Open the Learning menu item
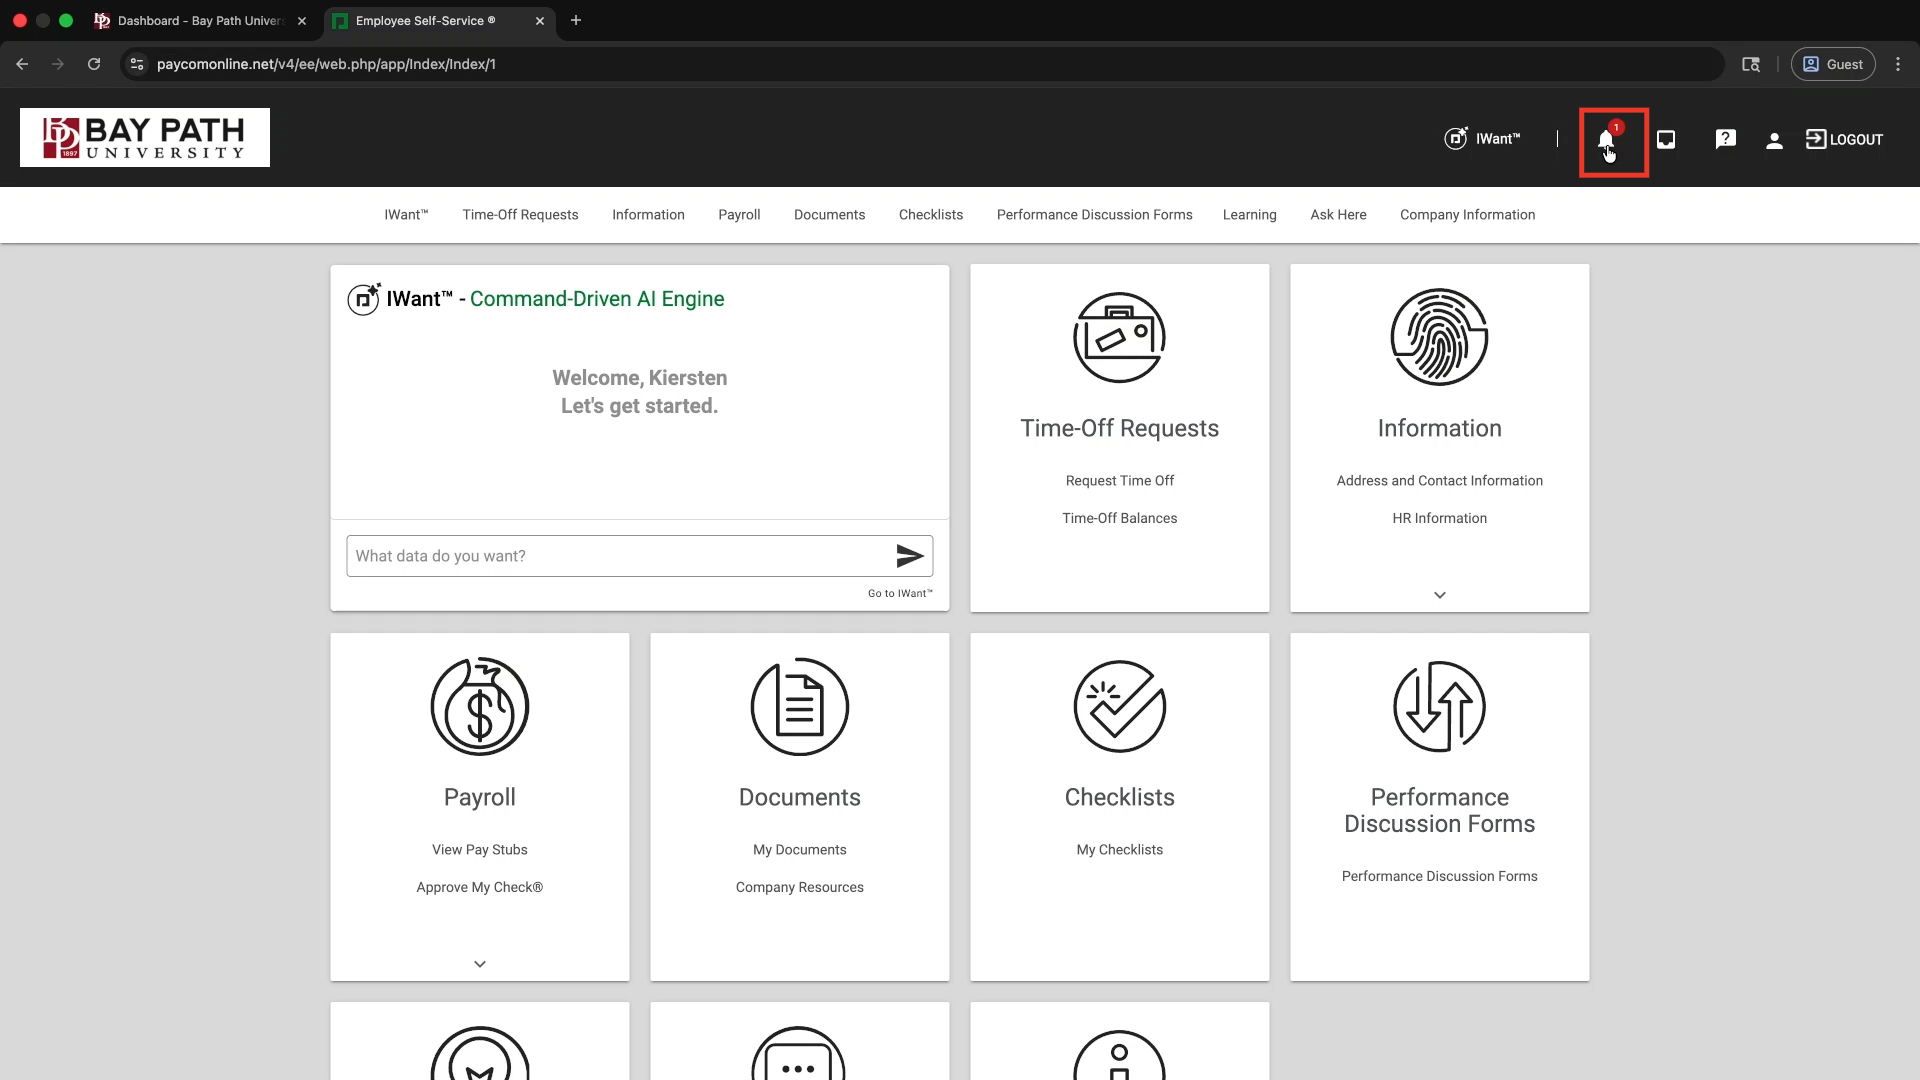Screen dimensions: 1920x1080 [1249, 215]
